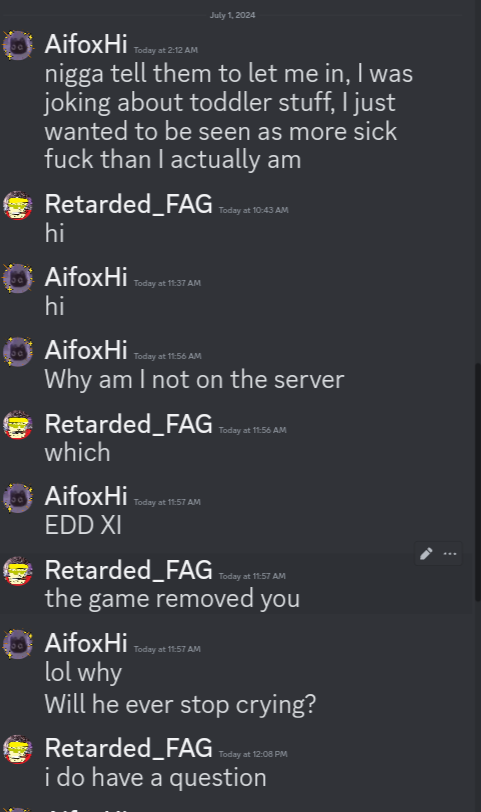Select the 'Why am I not on the server' message
Screen dimensions: 481x812
(194, 380)
